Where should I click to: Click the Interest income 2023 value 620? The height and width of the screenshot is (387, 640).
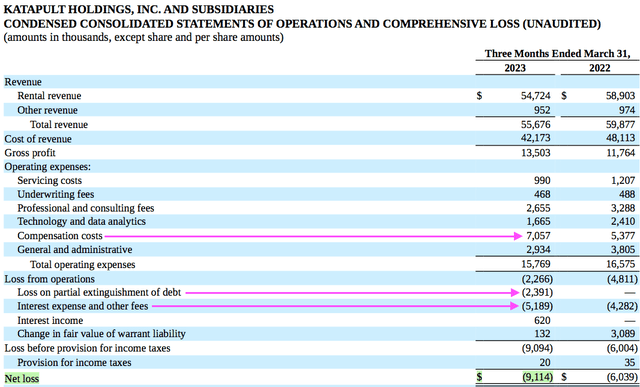click(x=542, y=320)
